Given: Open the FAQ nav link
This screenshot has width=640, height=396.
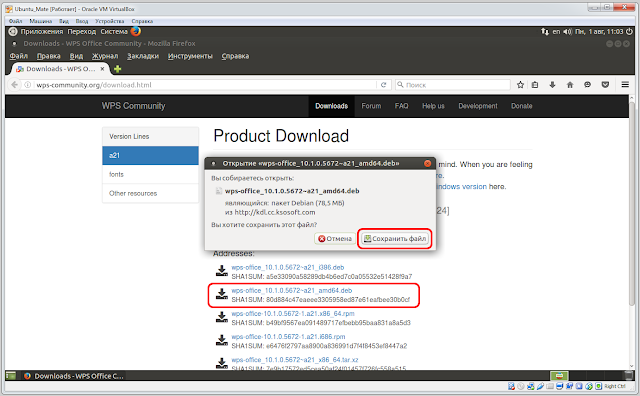Looking at the screenshot, I should (401, 106).
